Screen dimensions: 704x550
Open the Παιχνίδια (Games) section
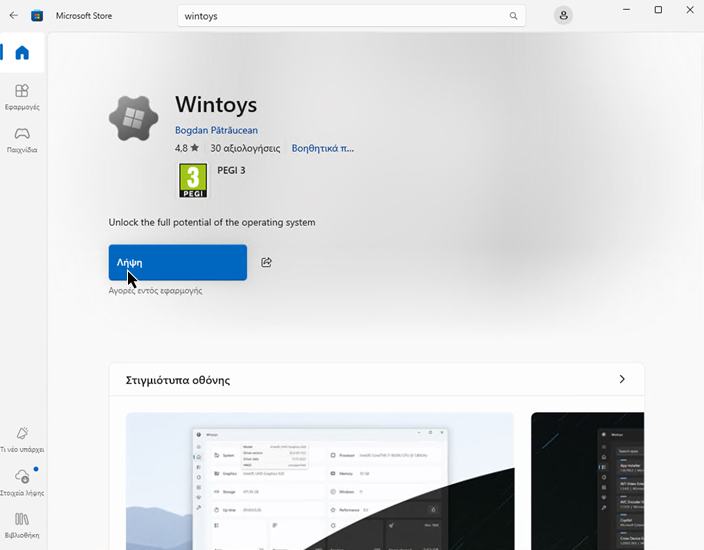(x=22, y=139)
